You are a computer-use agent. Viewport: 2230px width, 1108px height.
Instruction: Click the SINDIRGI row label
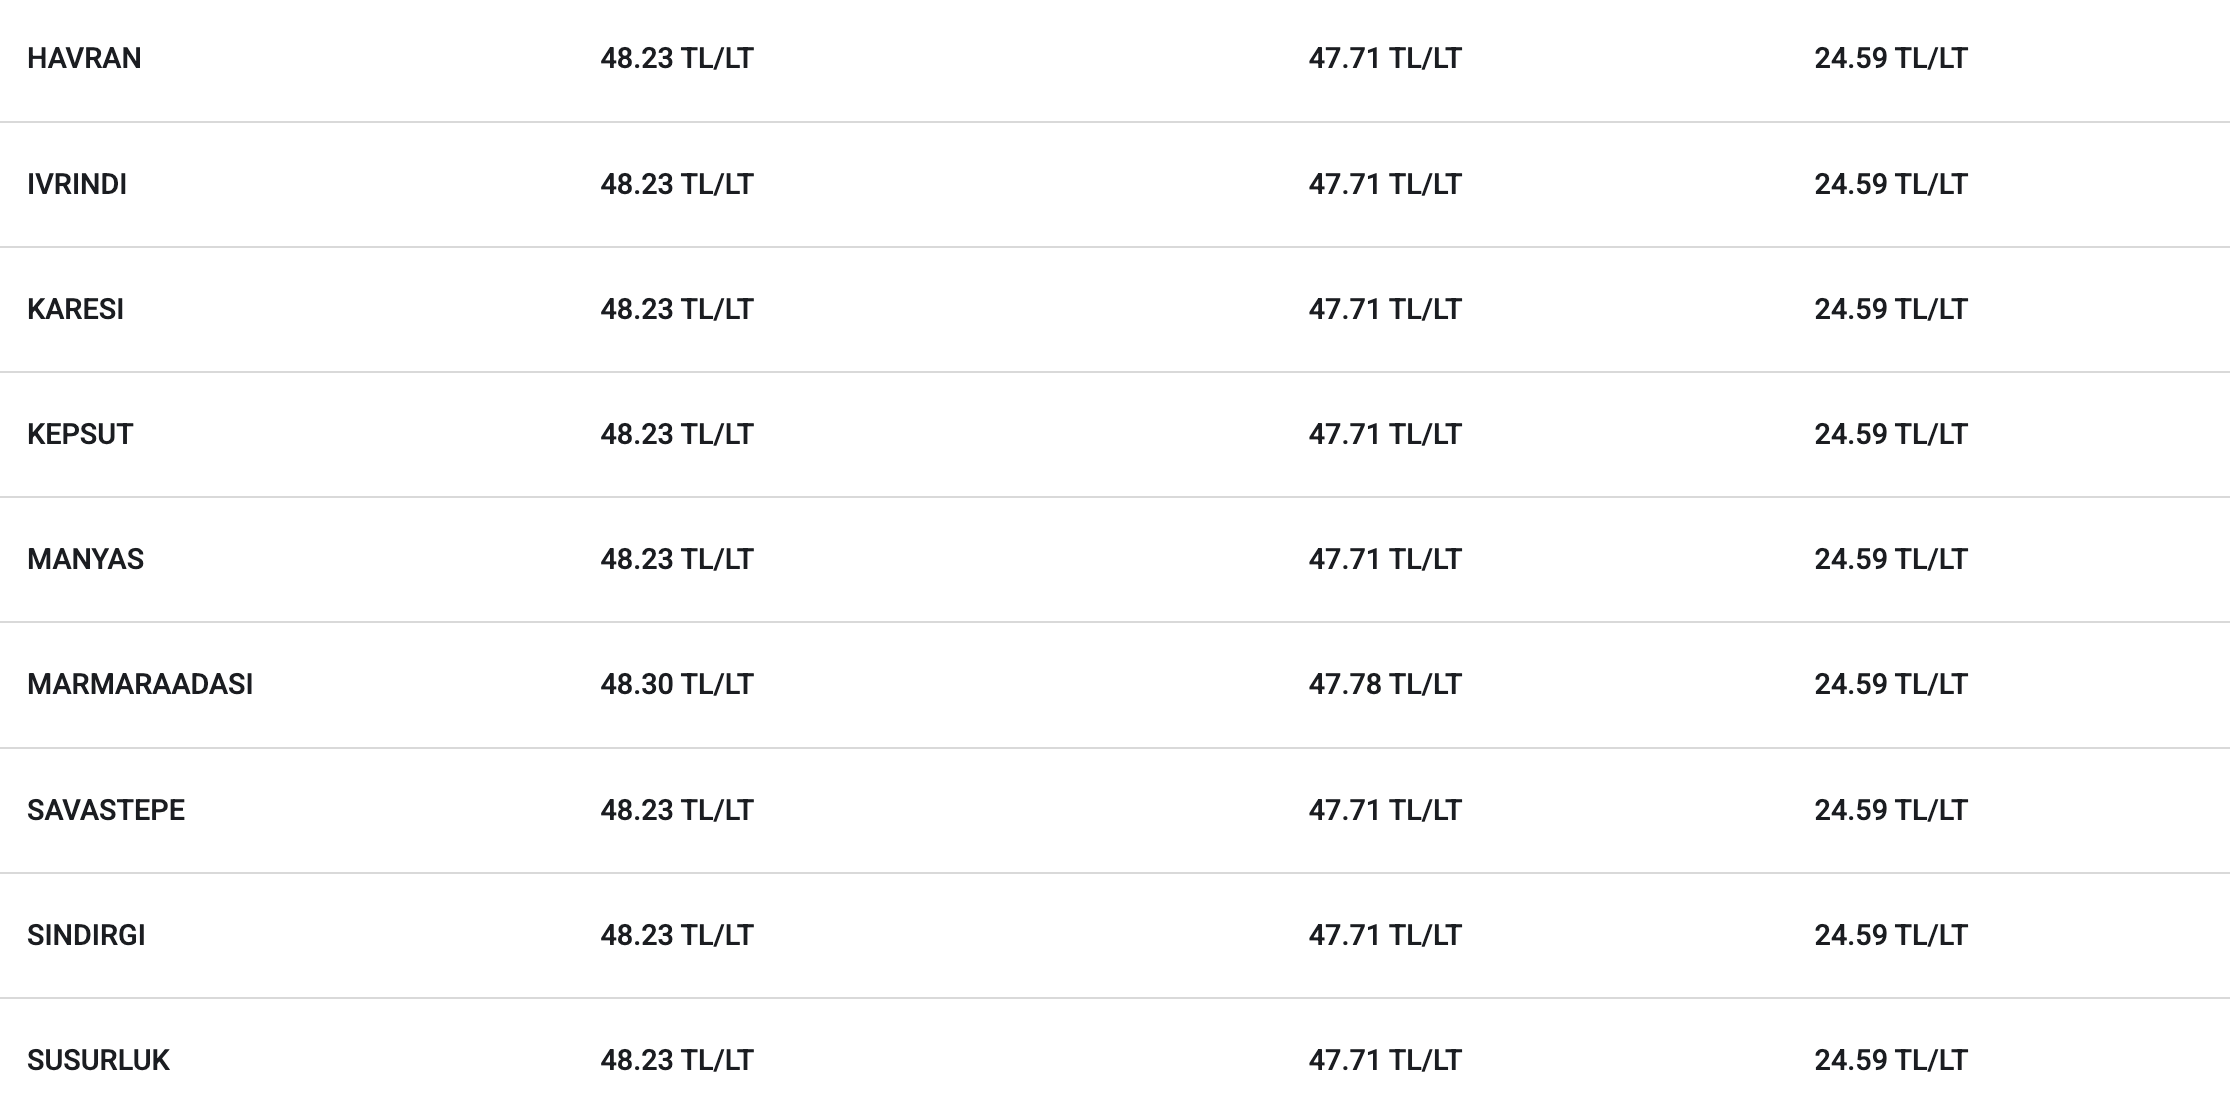pyautogui.click(x=86, y=935)
